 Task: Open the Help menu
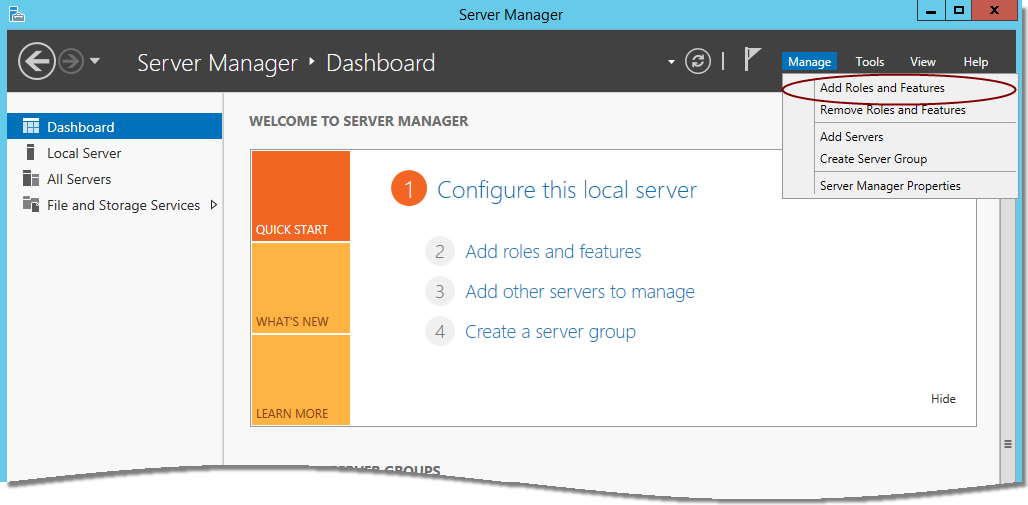(x=976, y=62)
